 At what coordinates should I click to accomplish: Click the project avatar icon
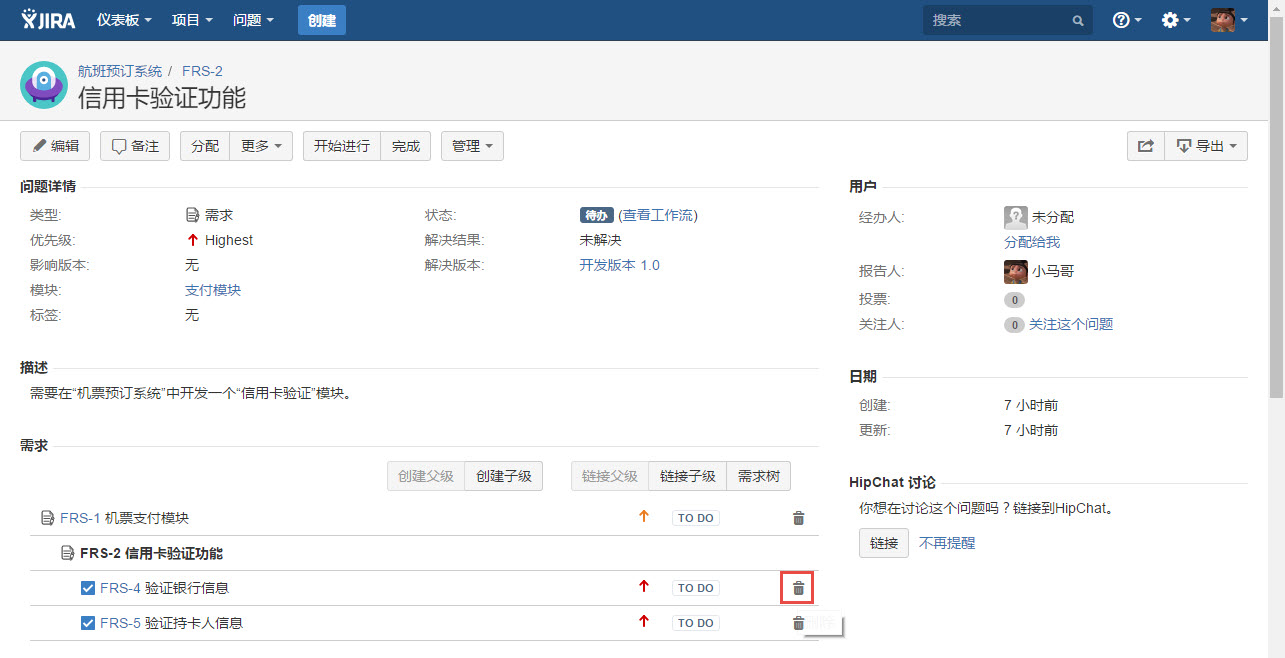coord(44,85)
